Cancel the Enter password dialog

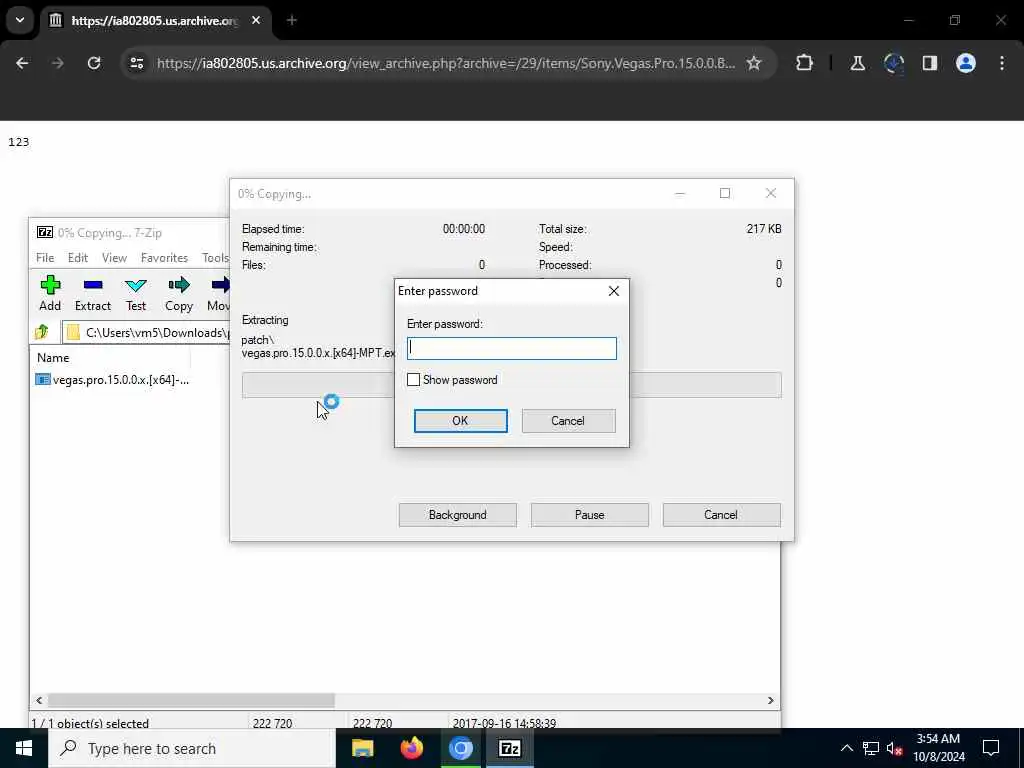coord(568,421)
